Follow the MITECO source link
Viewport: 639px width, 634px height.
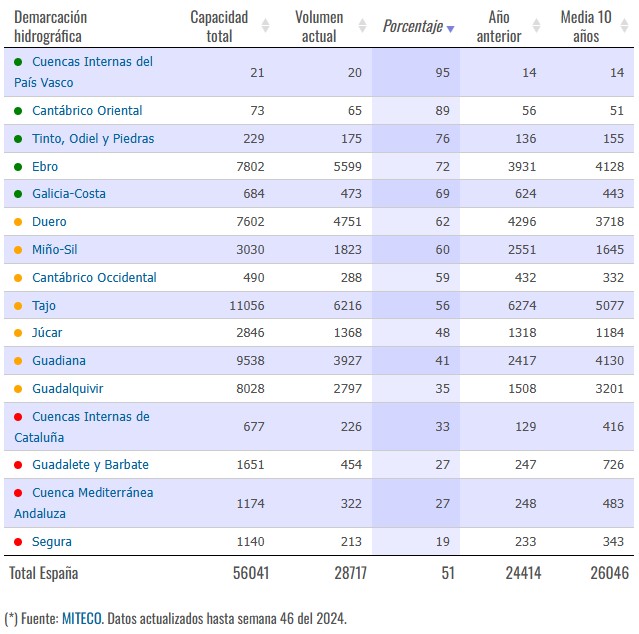(82, 619)
